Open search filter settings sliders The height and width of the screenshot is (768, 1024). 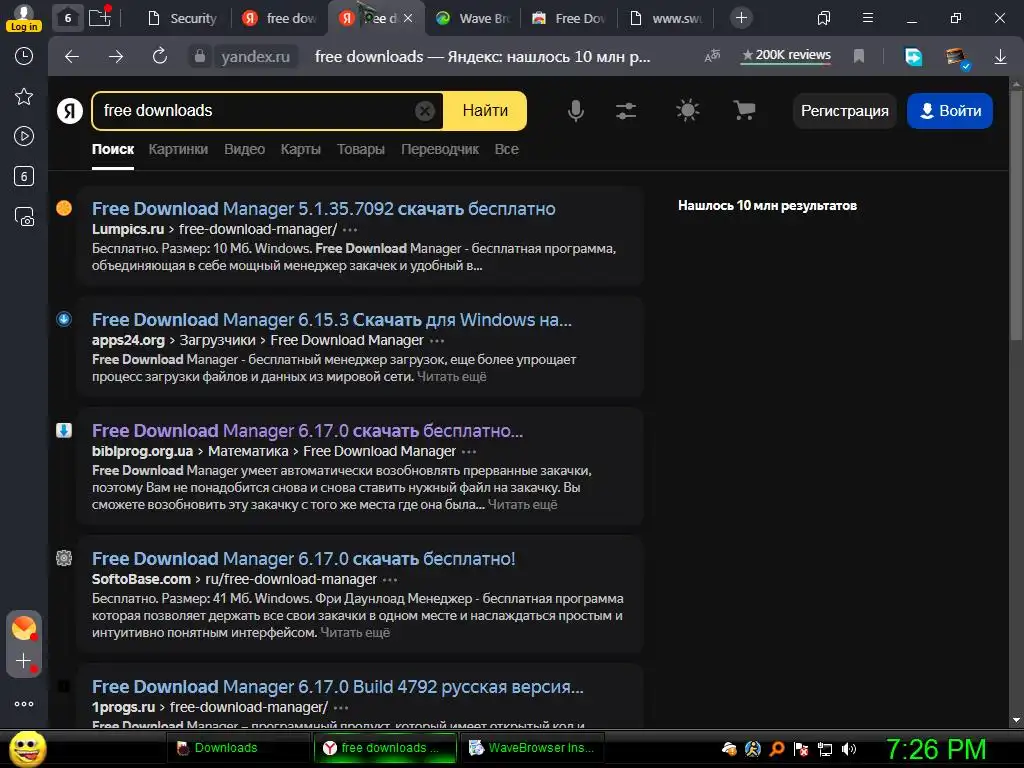coord(626,111)
